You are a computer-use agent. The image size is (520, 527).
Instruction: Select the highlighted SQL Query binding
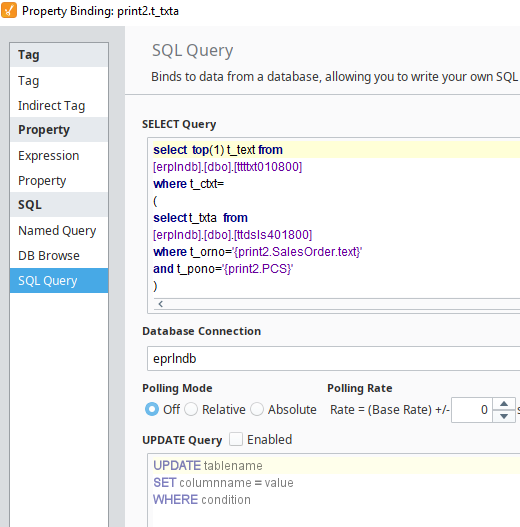59,280
